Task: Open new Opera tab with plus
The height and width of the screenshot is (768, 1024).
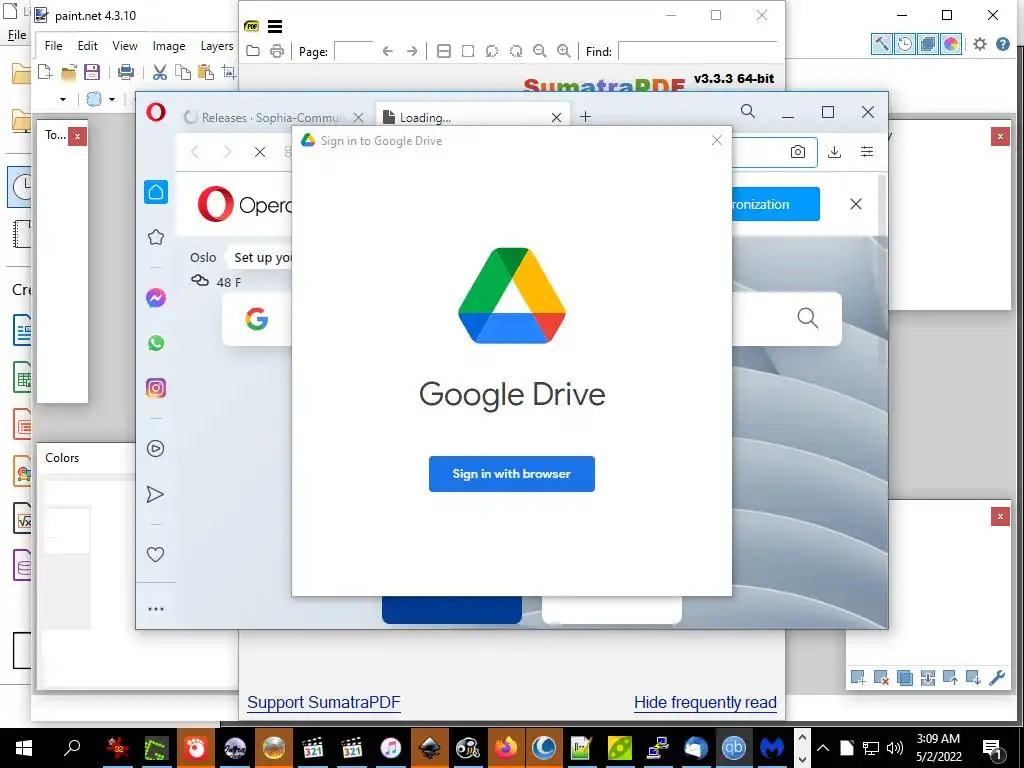Action: (x=585, y=117)
